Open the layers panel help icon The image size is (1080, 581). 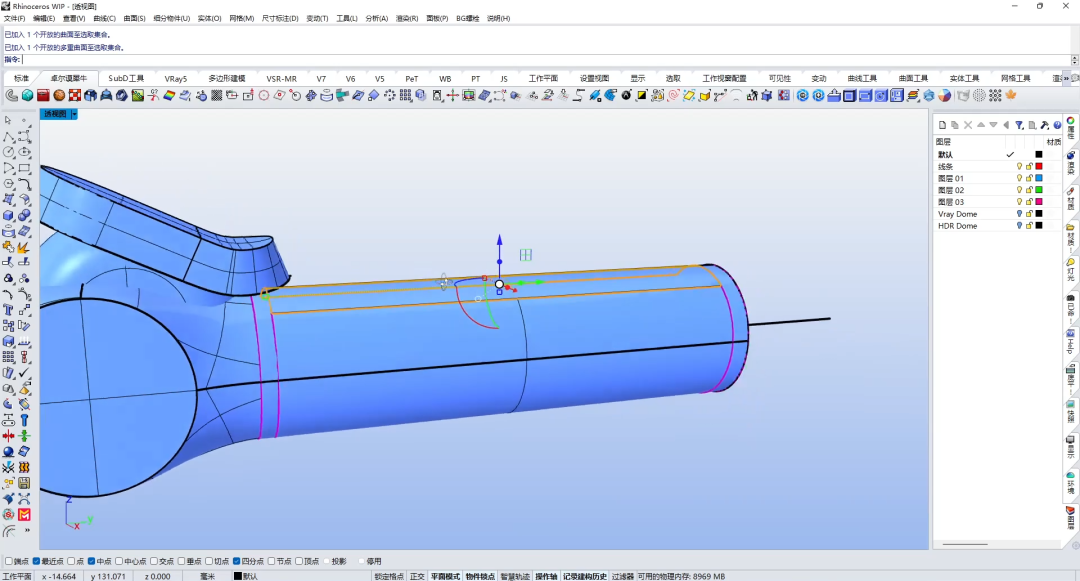(1057, 125)
